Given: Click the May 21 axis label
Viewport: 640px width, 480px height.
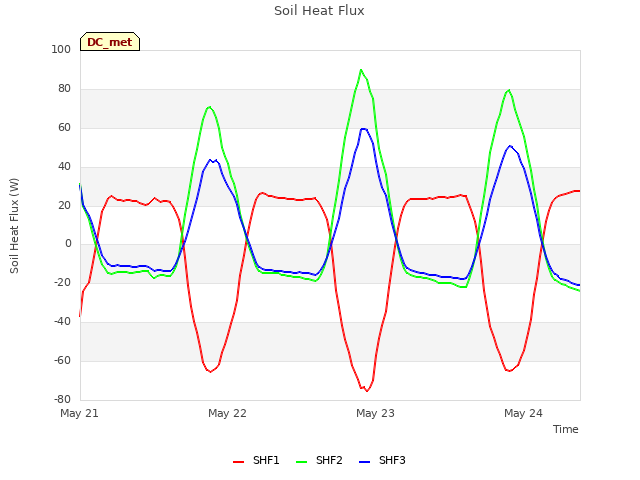Looking at the screenshot, I should pos(79,413).
